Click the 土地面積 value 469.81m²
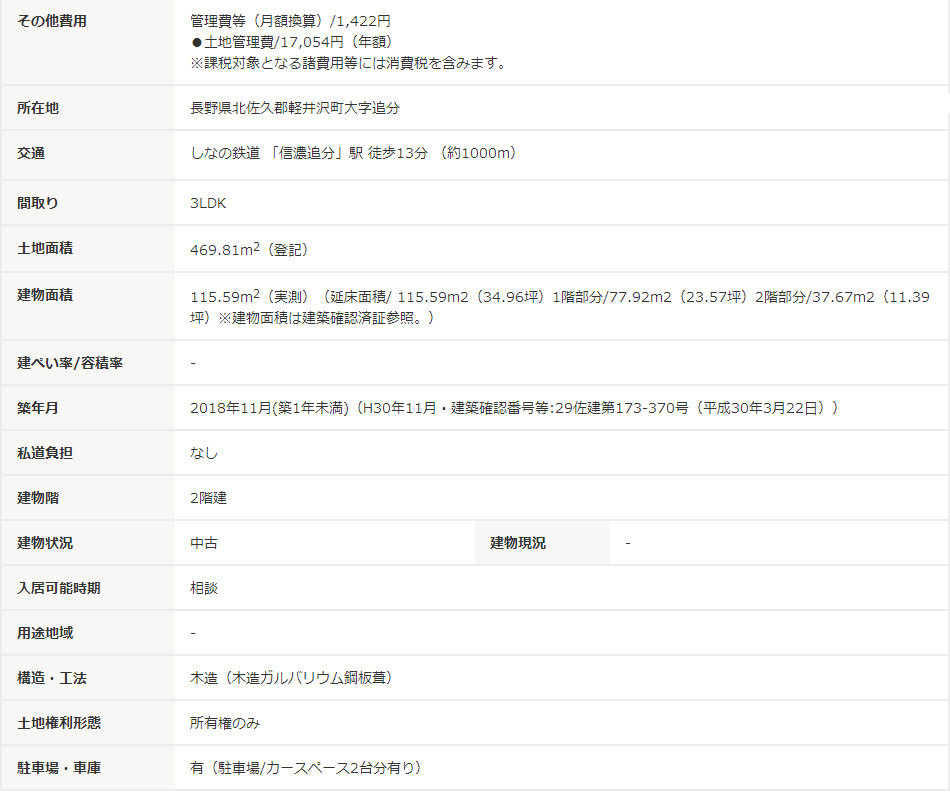Viewport: 950px width, 799px height. pyautogui.click(x=242, y=249)
